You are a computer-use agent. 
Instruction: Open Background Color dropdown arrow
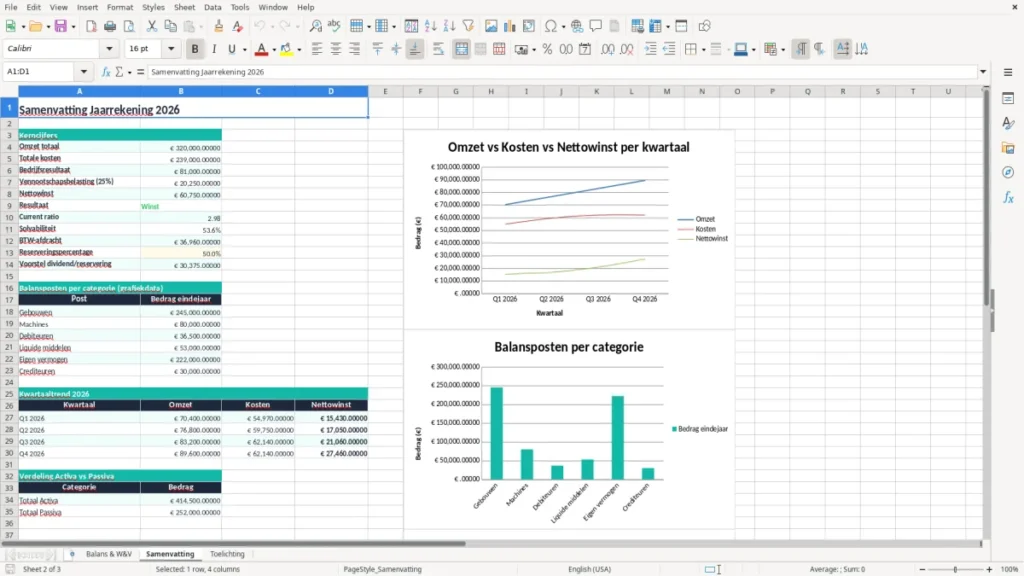point(299,50)
